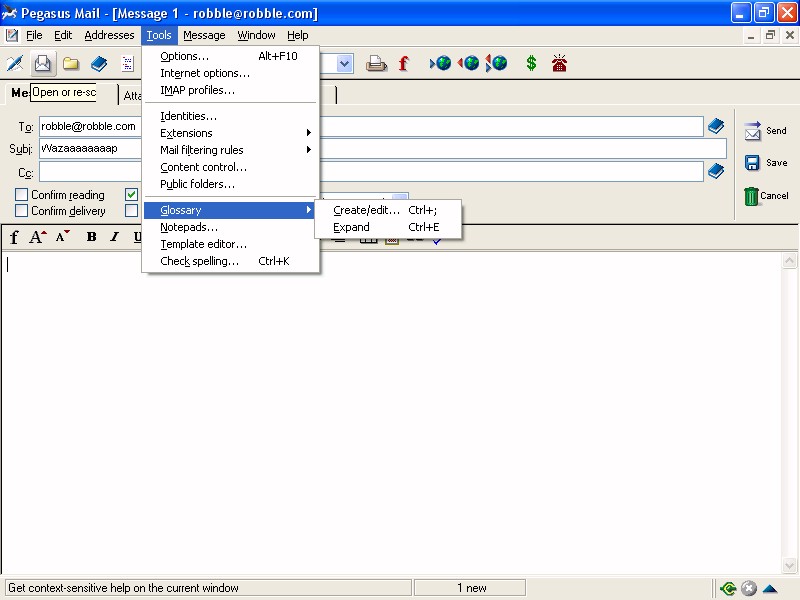Click the f font icon in editor toolbar
This screenshot has height=600, width=800.
(x=14, y=237)
